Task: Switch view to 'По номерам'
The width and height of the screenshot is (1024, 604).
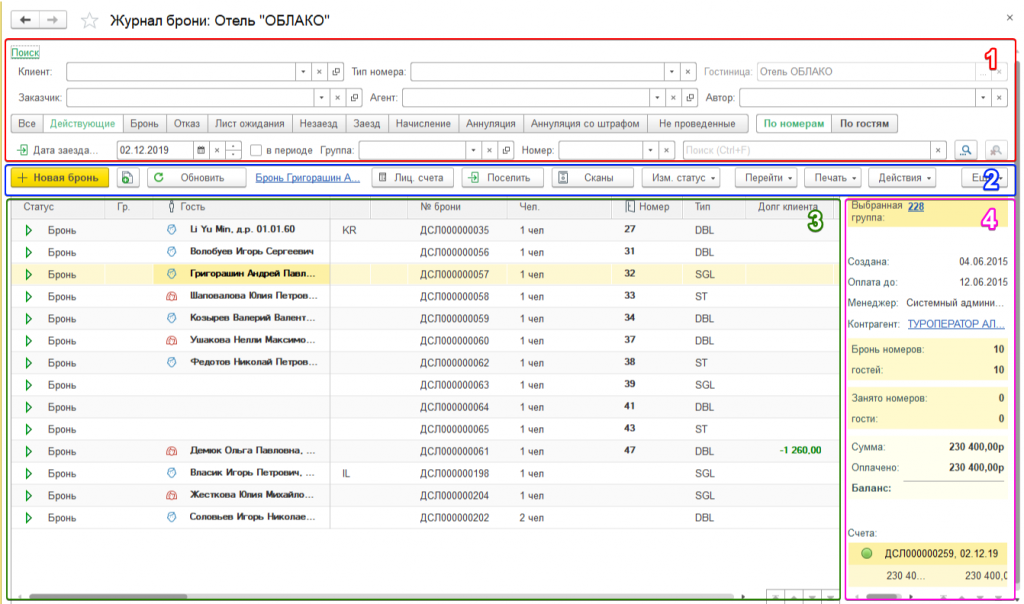Action: 793,124
